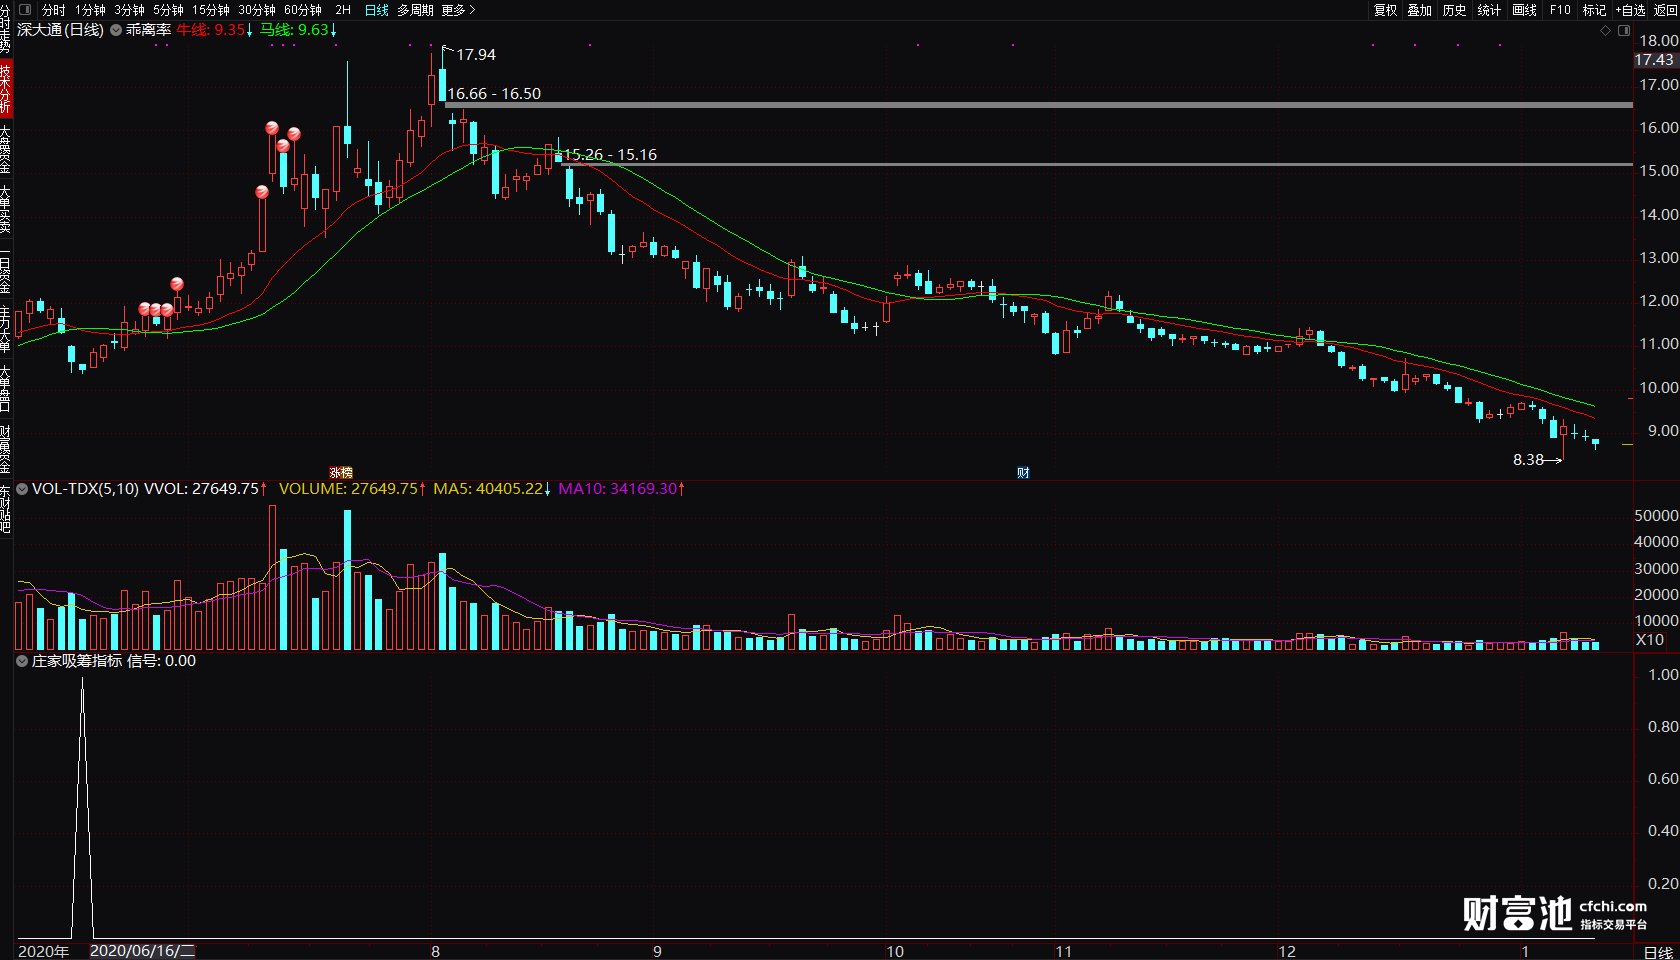Click the month 10 axis label
The height and width of the screenshot is (960, 1680).
(895, 951)
